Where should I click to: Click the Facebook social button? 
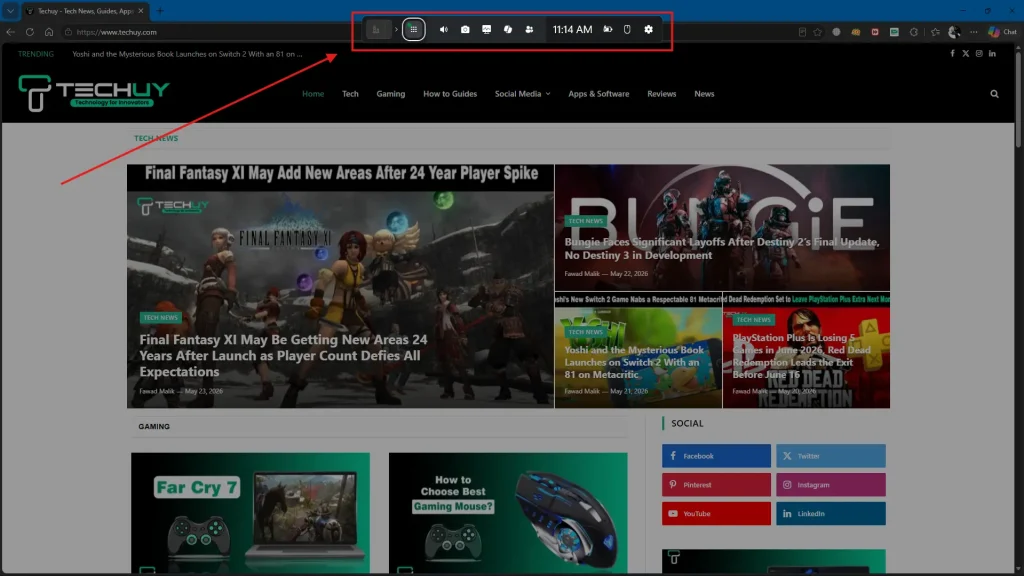pyautogui.click(x=716, y=456)
